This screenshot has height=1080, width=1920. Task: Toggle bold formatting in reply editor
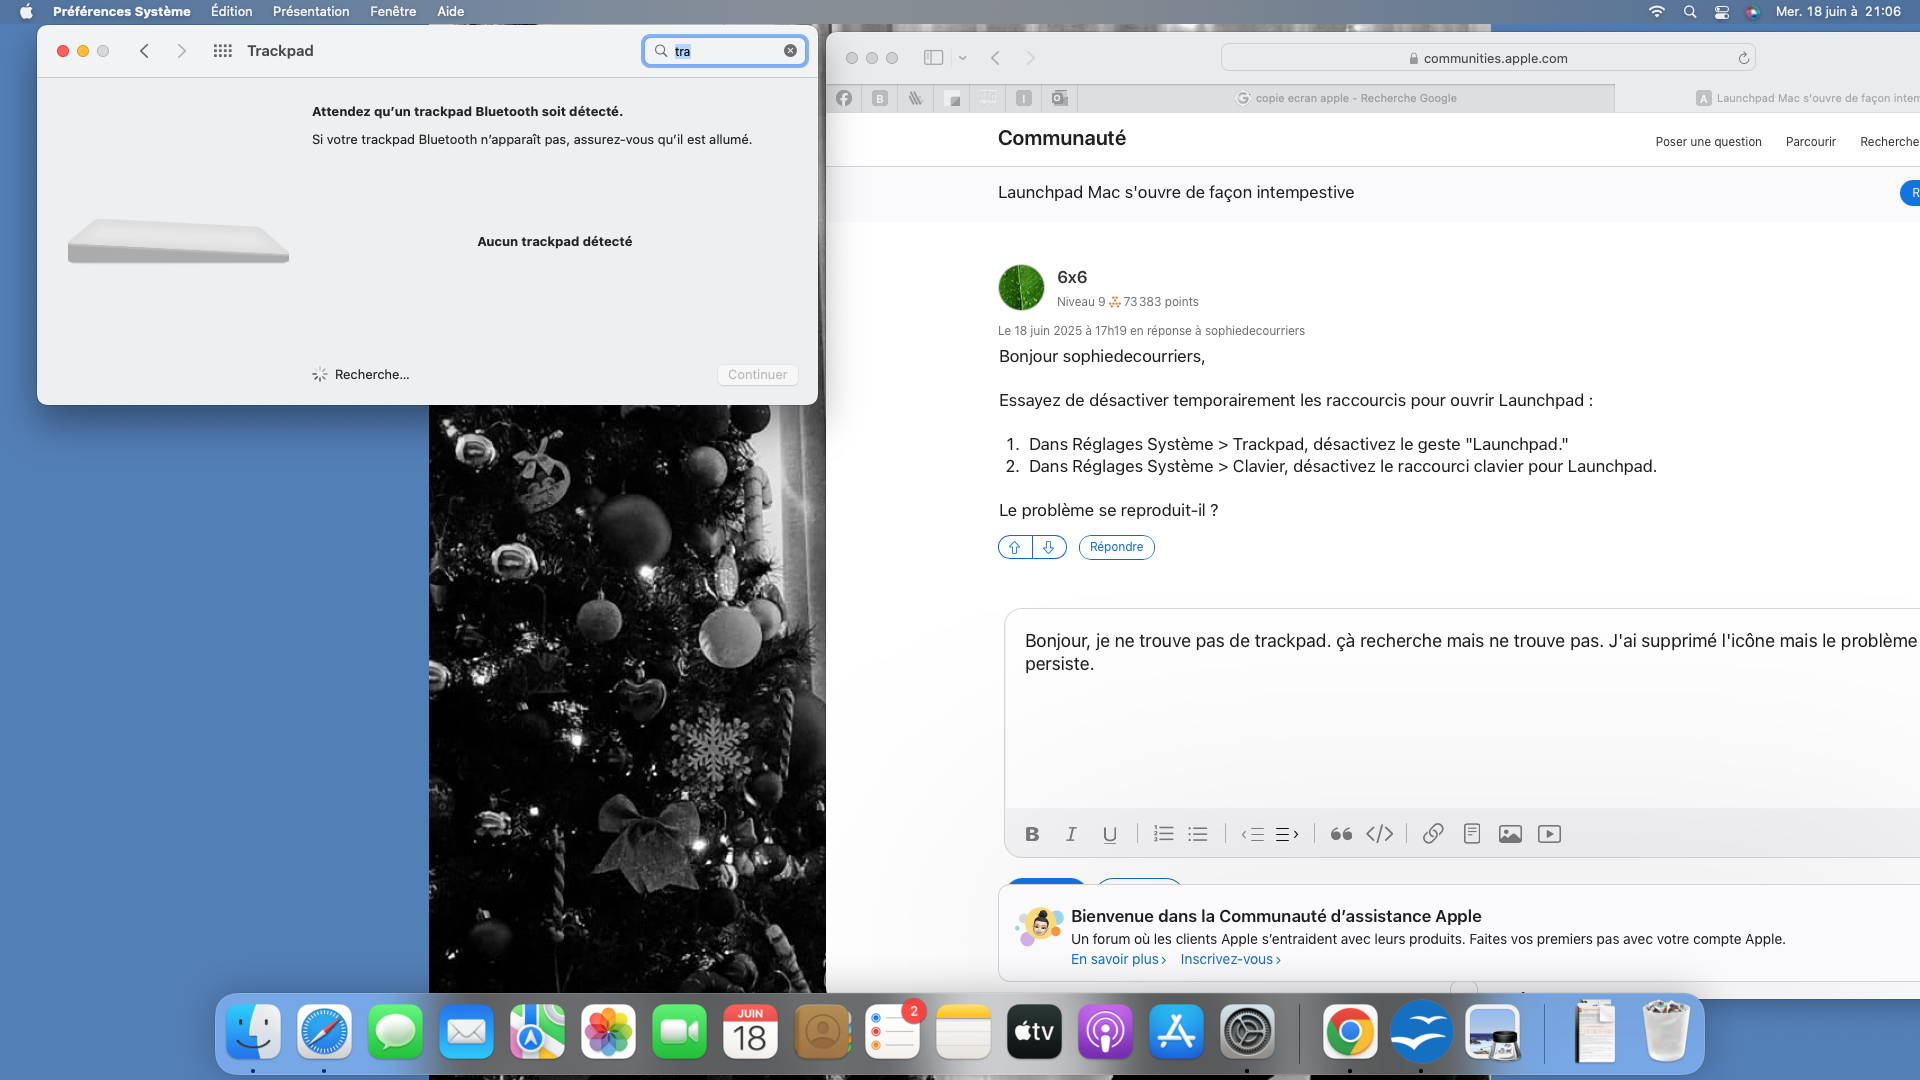click(1032, 834)
